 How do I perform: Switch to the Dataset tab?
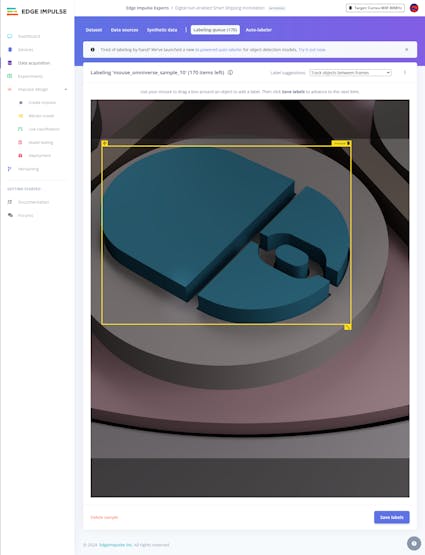[94, 30]
